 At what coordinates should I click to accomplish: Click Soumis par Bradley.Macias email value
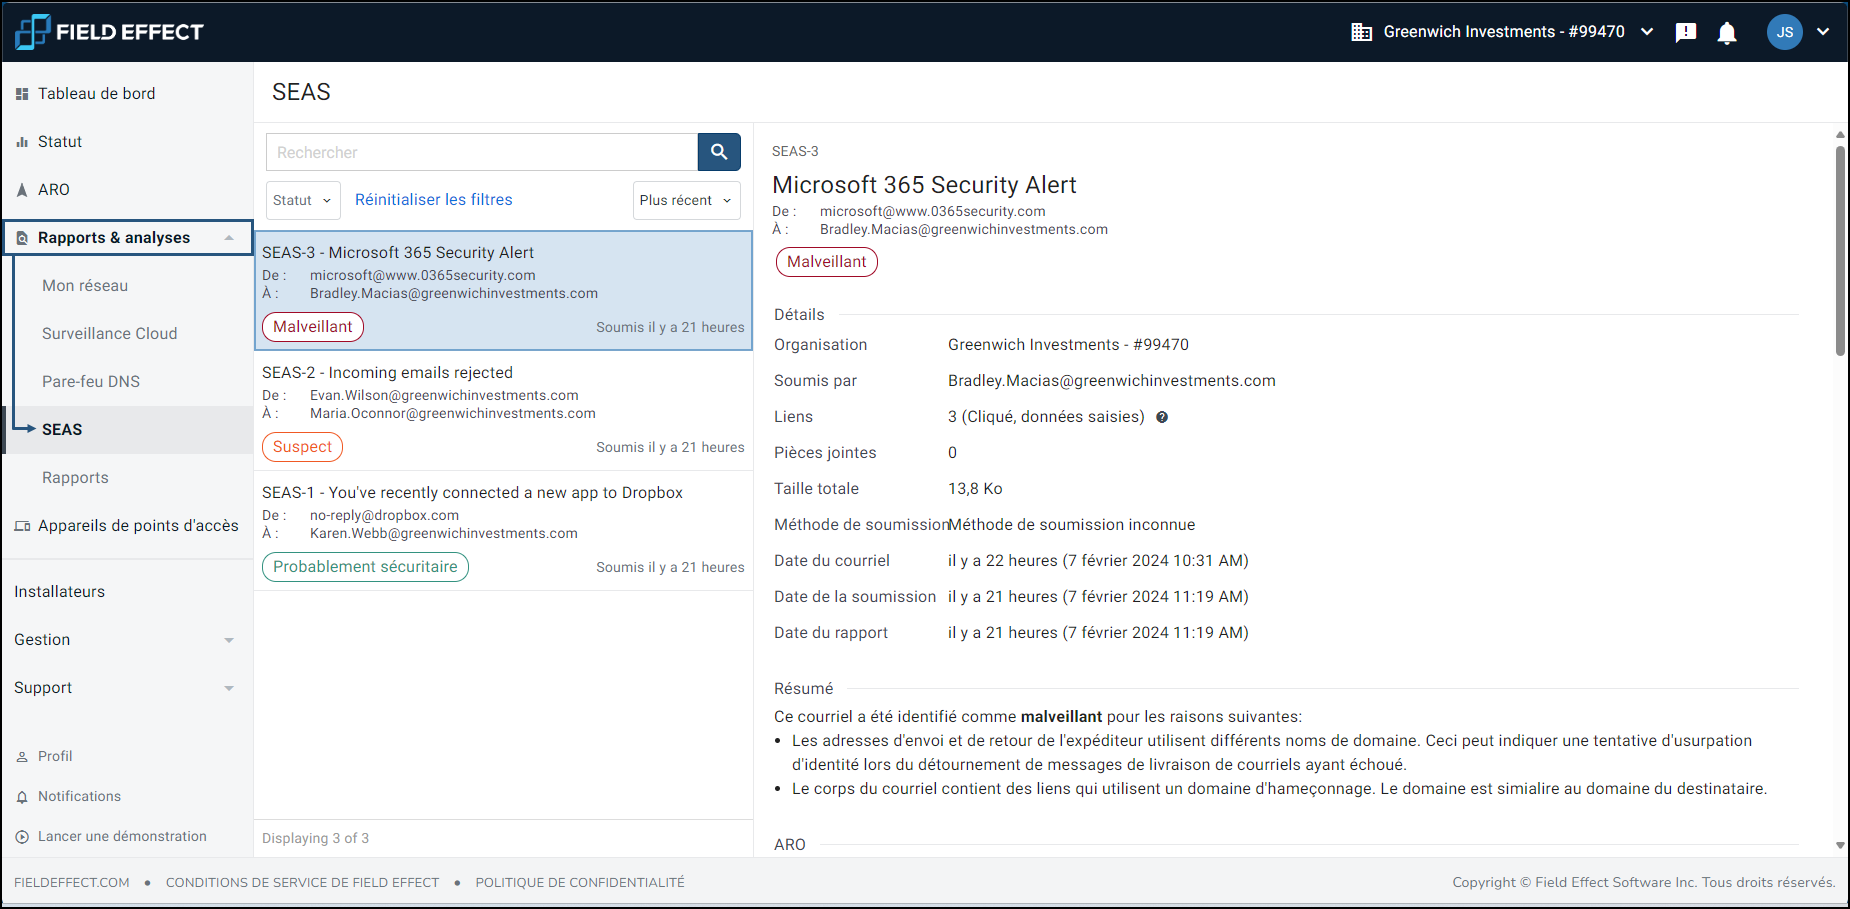click(1111, 381)
